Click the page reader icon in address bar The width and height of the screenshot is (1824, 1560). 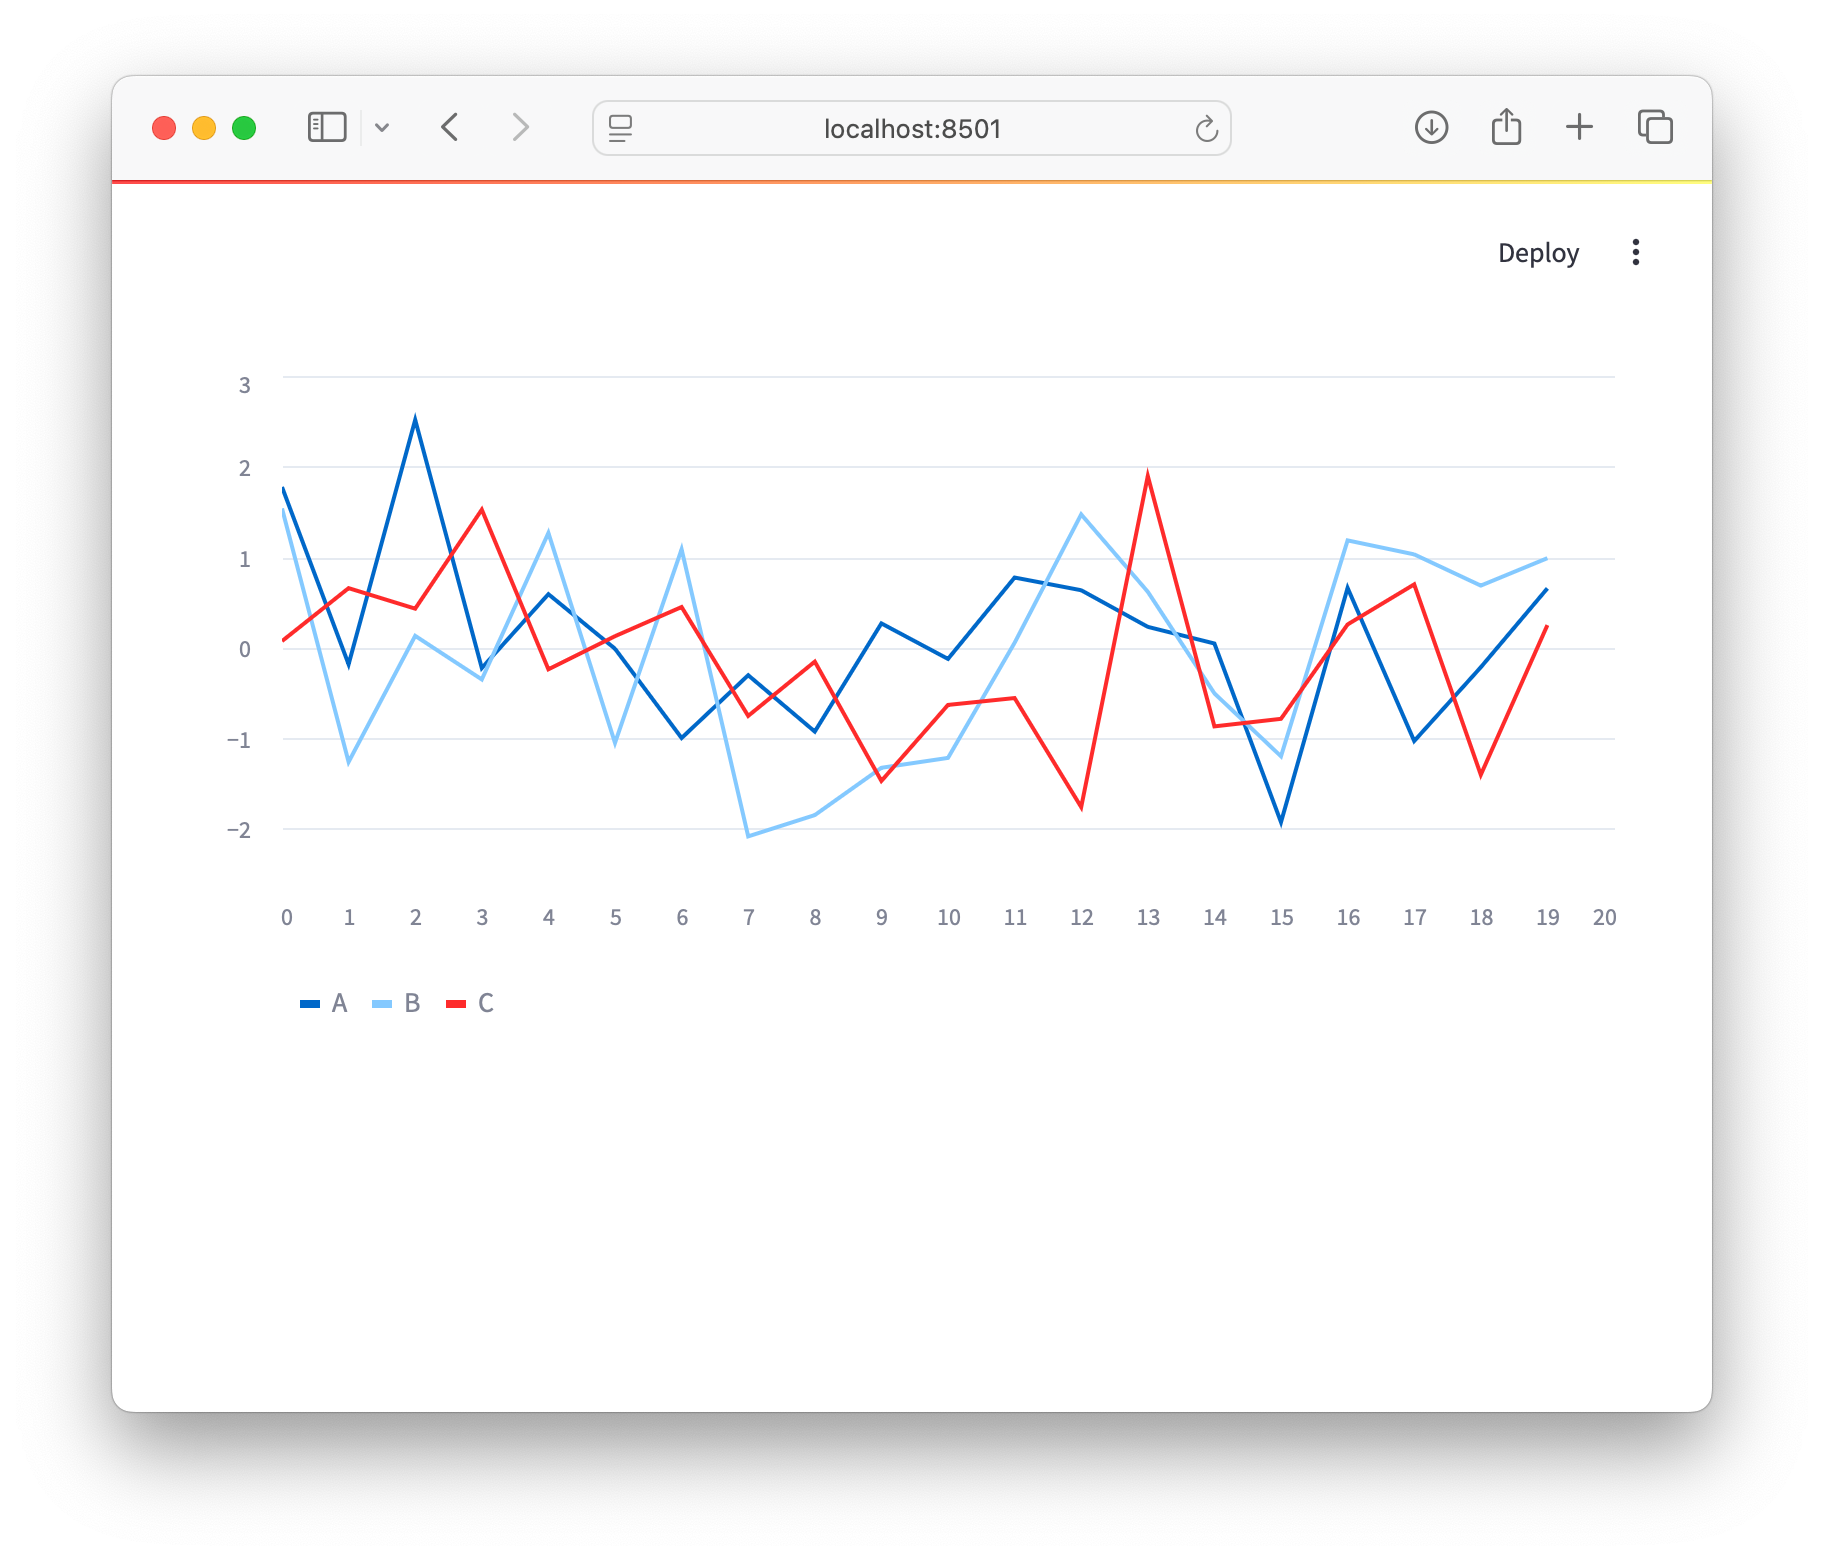coord(620,129)
